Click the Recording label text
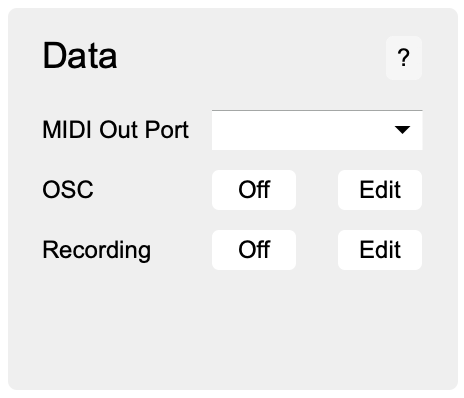Viewport: 464px width, 398px height. (97, 250)
